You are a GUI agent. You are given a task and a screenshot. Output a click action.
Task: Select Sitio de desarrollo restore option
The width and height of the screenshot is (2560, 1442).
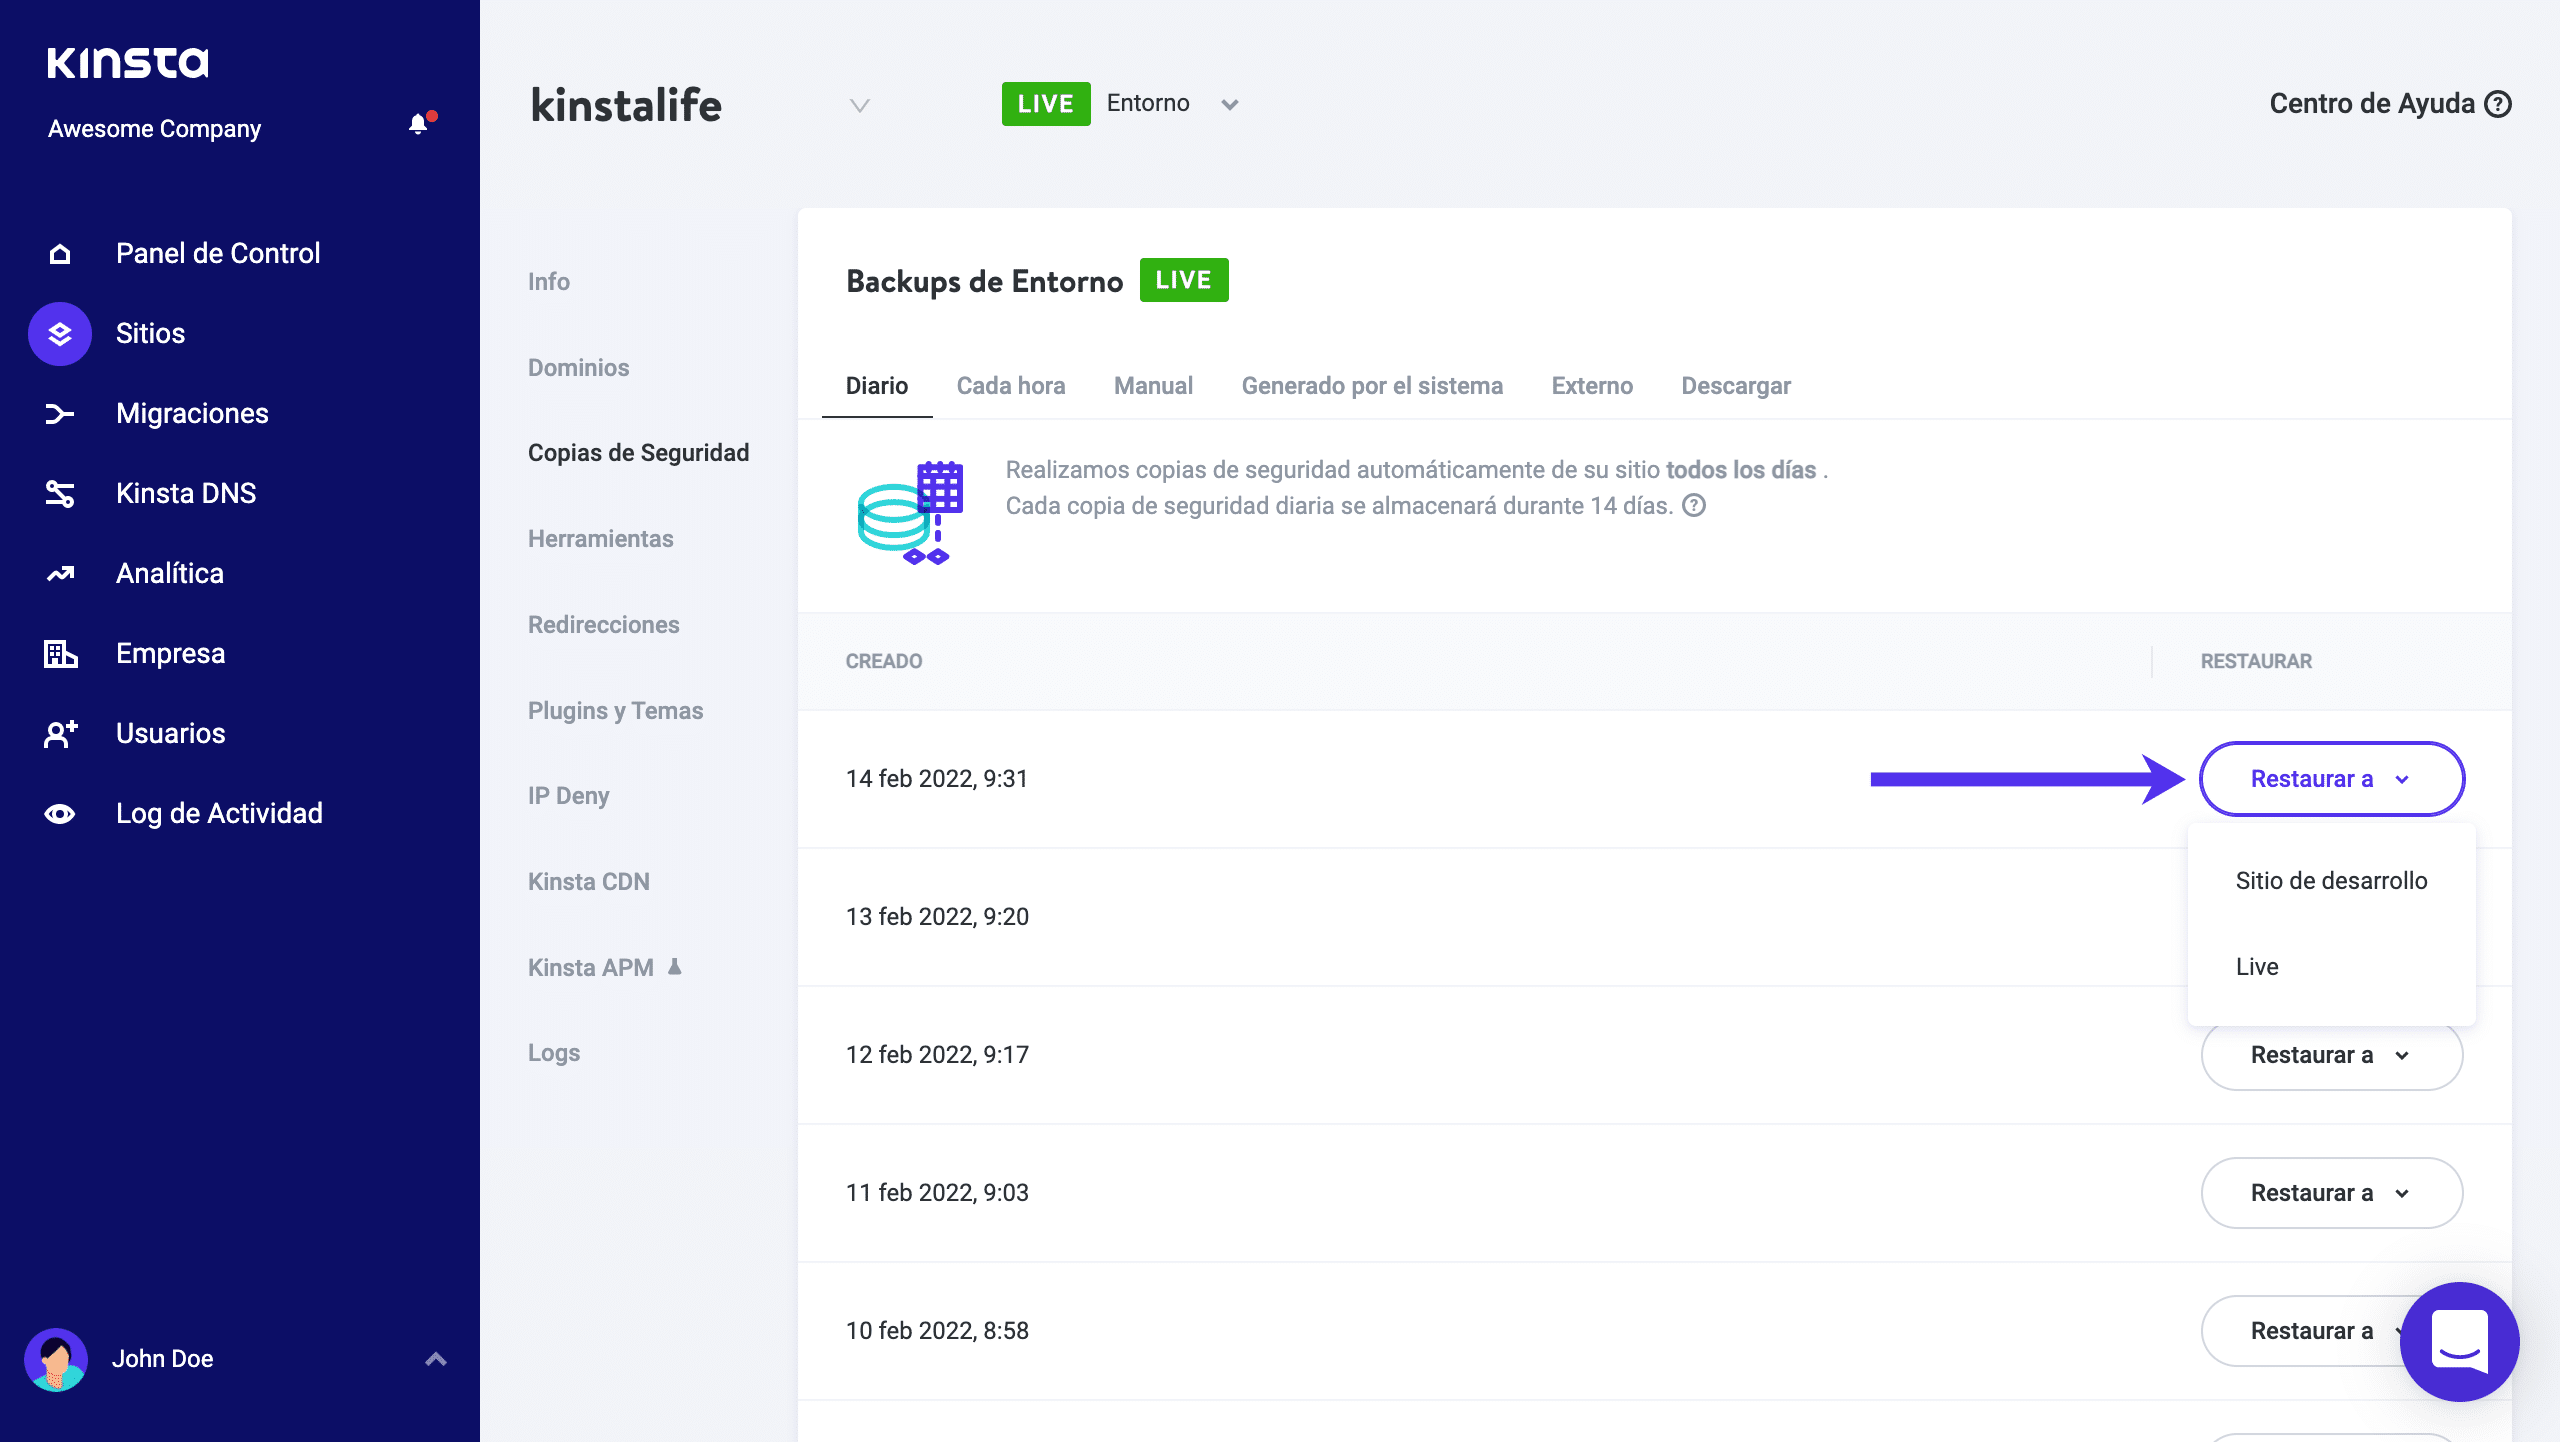click(2331, 881)
